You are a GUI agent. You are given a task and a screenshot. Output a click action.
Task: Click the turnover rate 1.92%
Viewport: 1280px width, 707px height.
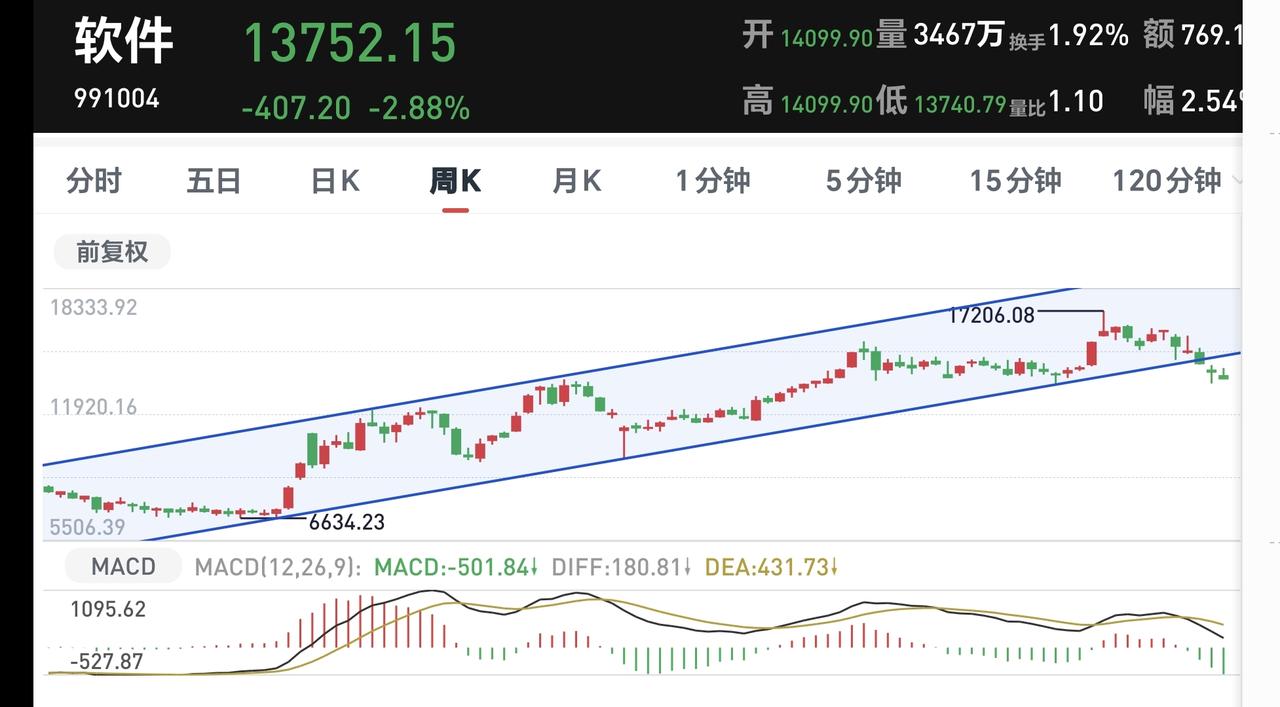point(1089,35)
